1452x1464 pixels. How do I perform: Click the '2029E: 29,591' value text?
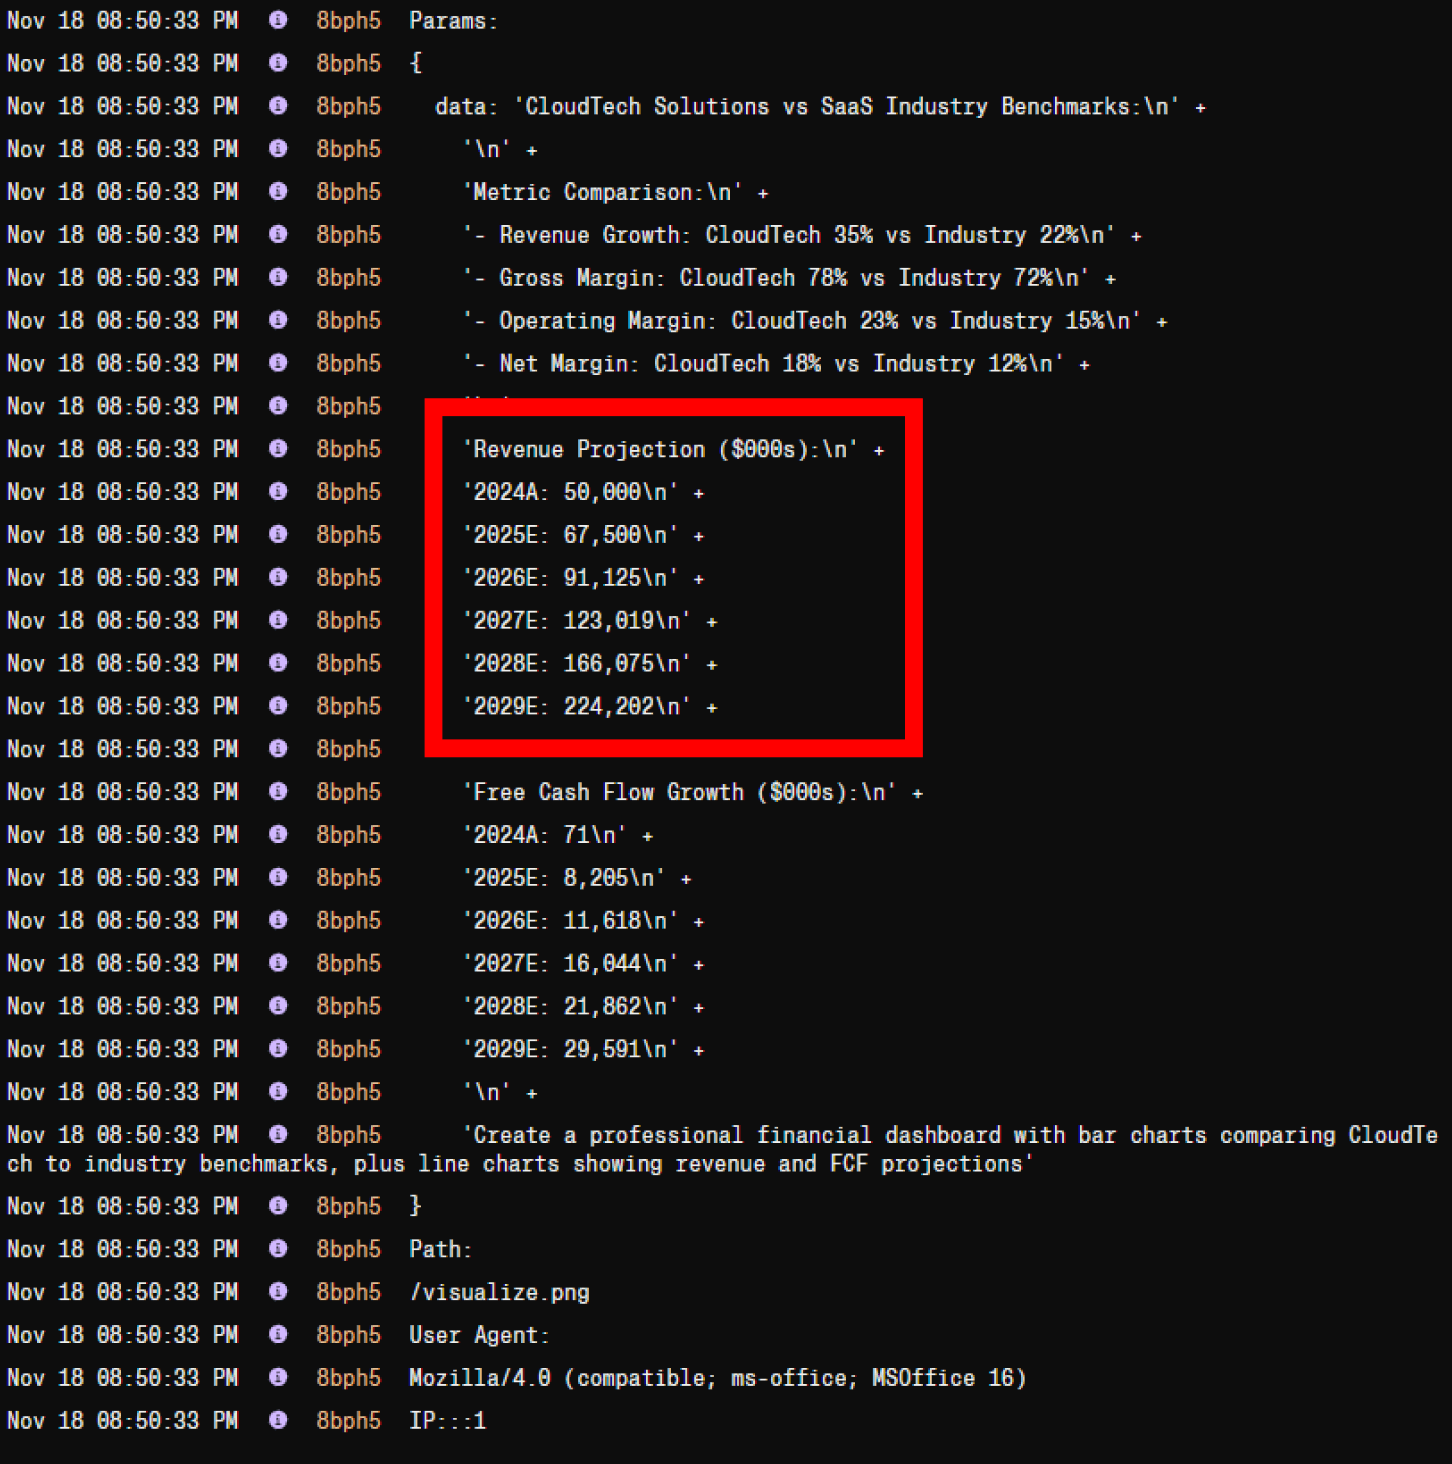coord(557,1050)
